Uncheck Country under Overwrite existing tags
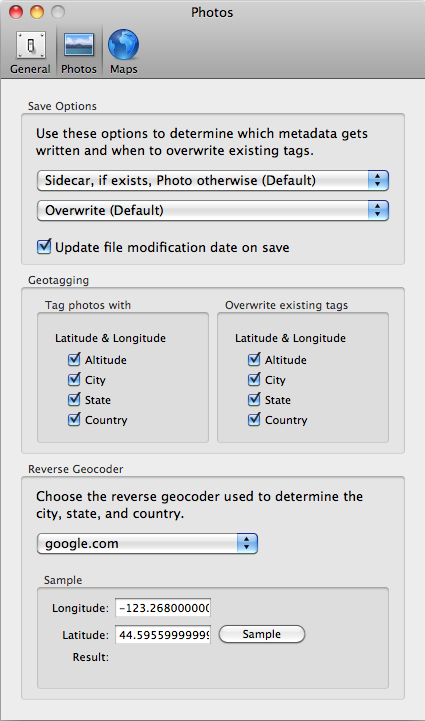 pyautogui.click(x=254, y=420)
